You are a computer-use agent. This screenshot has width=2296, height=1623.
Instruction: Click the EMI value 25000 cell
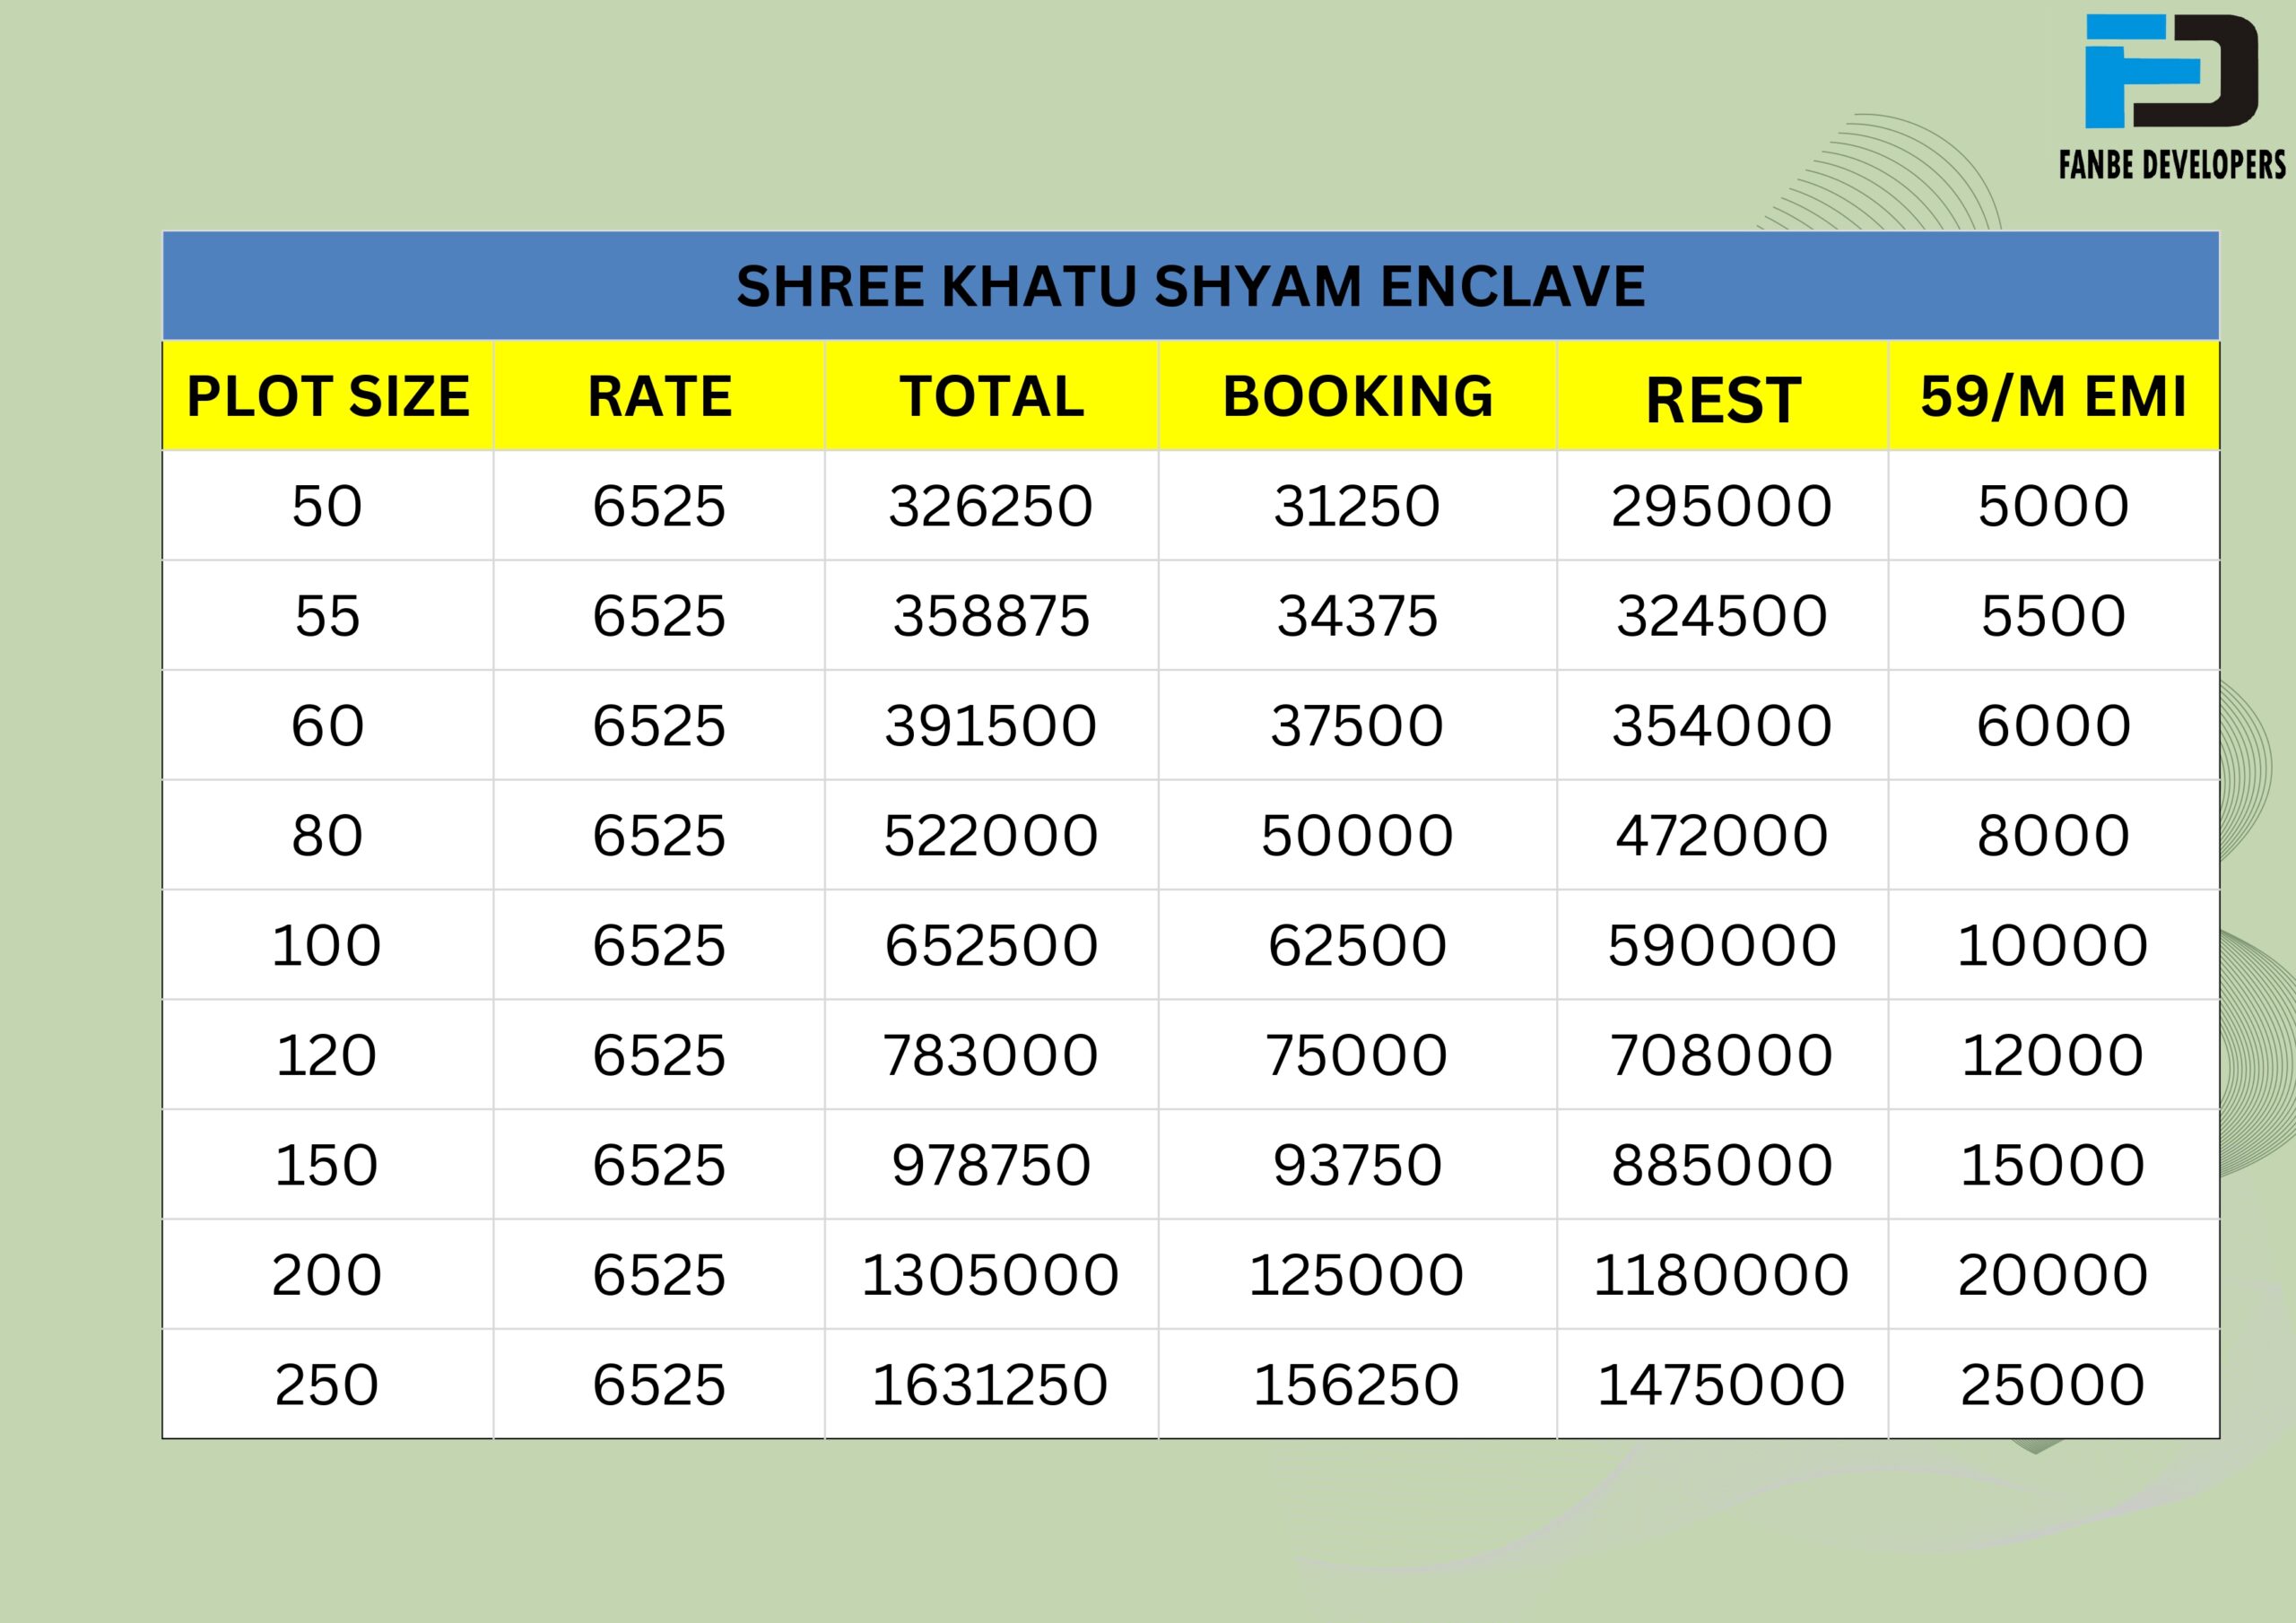coord(2053,1386)
